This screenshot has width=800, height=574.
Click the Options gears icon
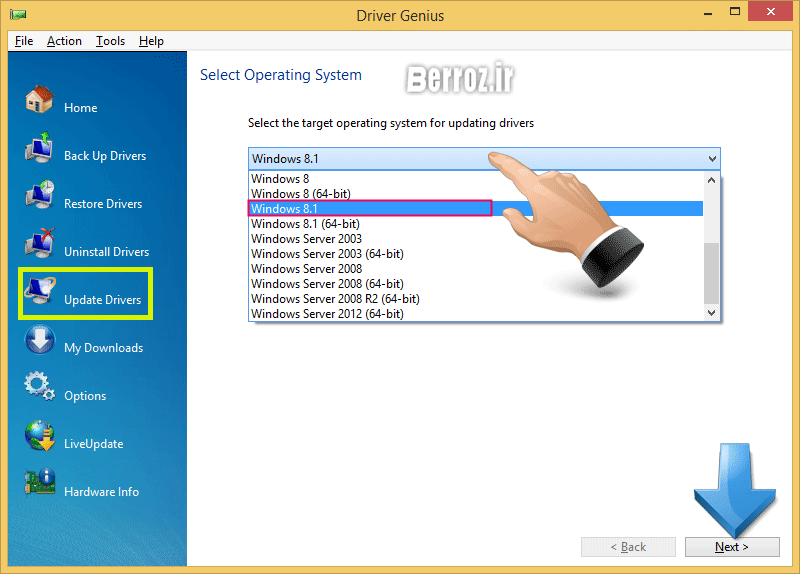tap(39, 387)
